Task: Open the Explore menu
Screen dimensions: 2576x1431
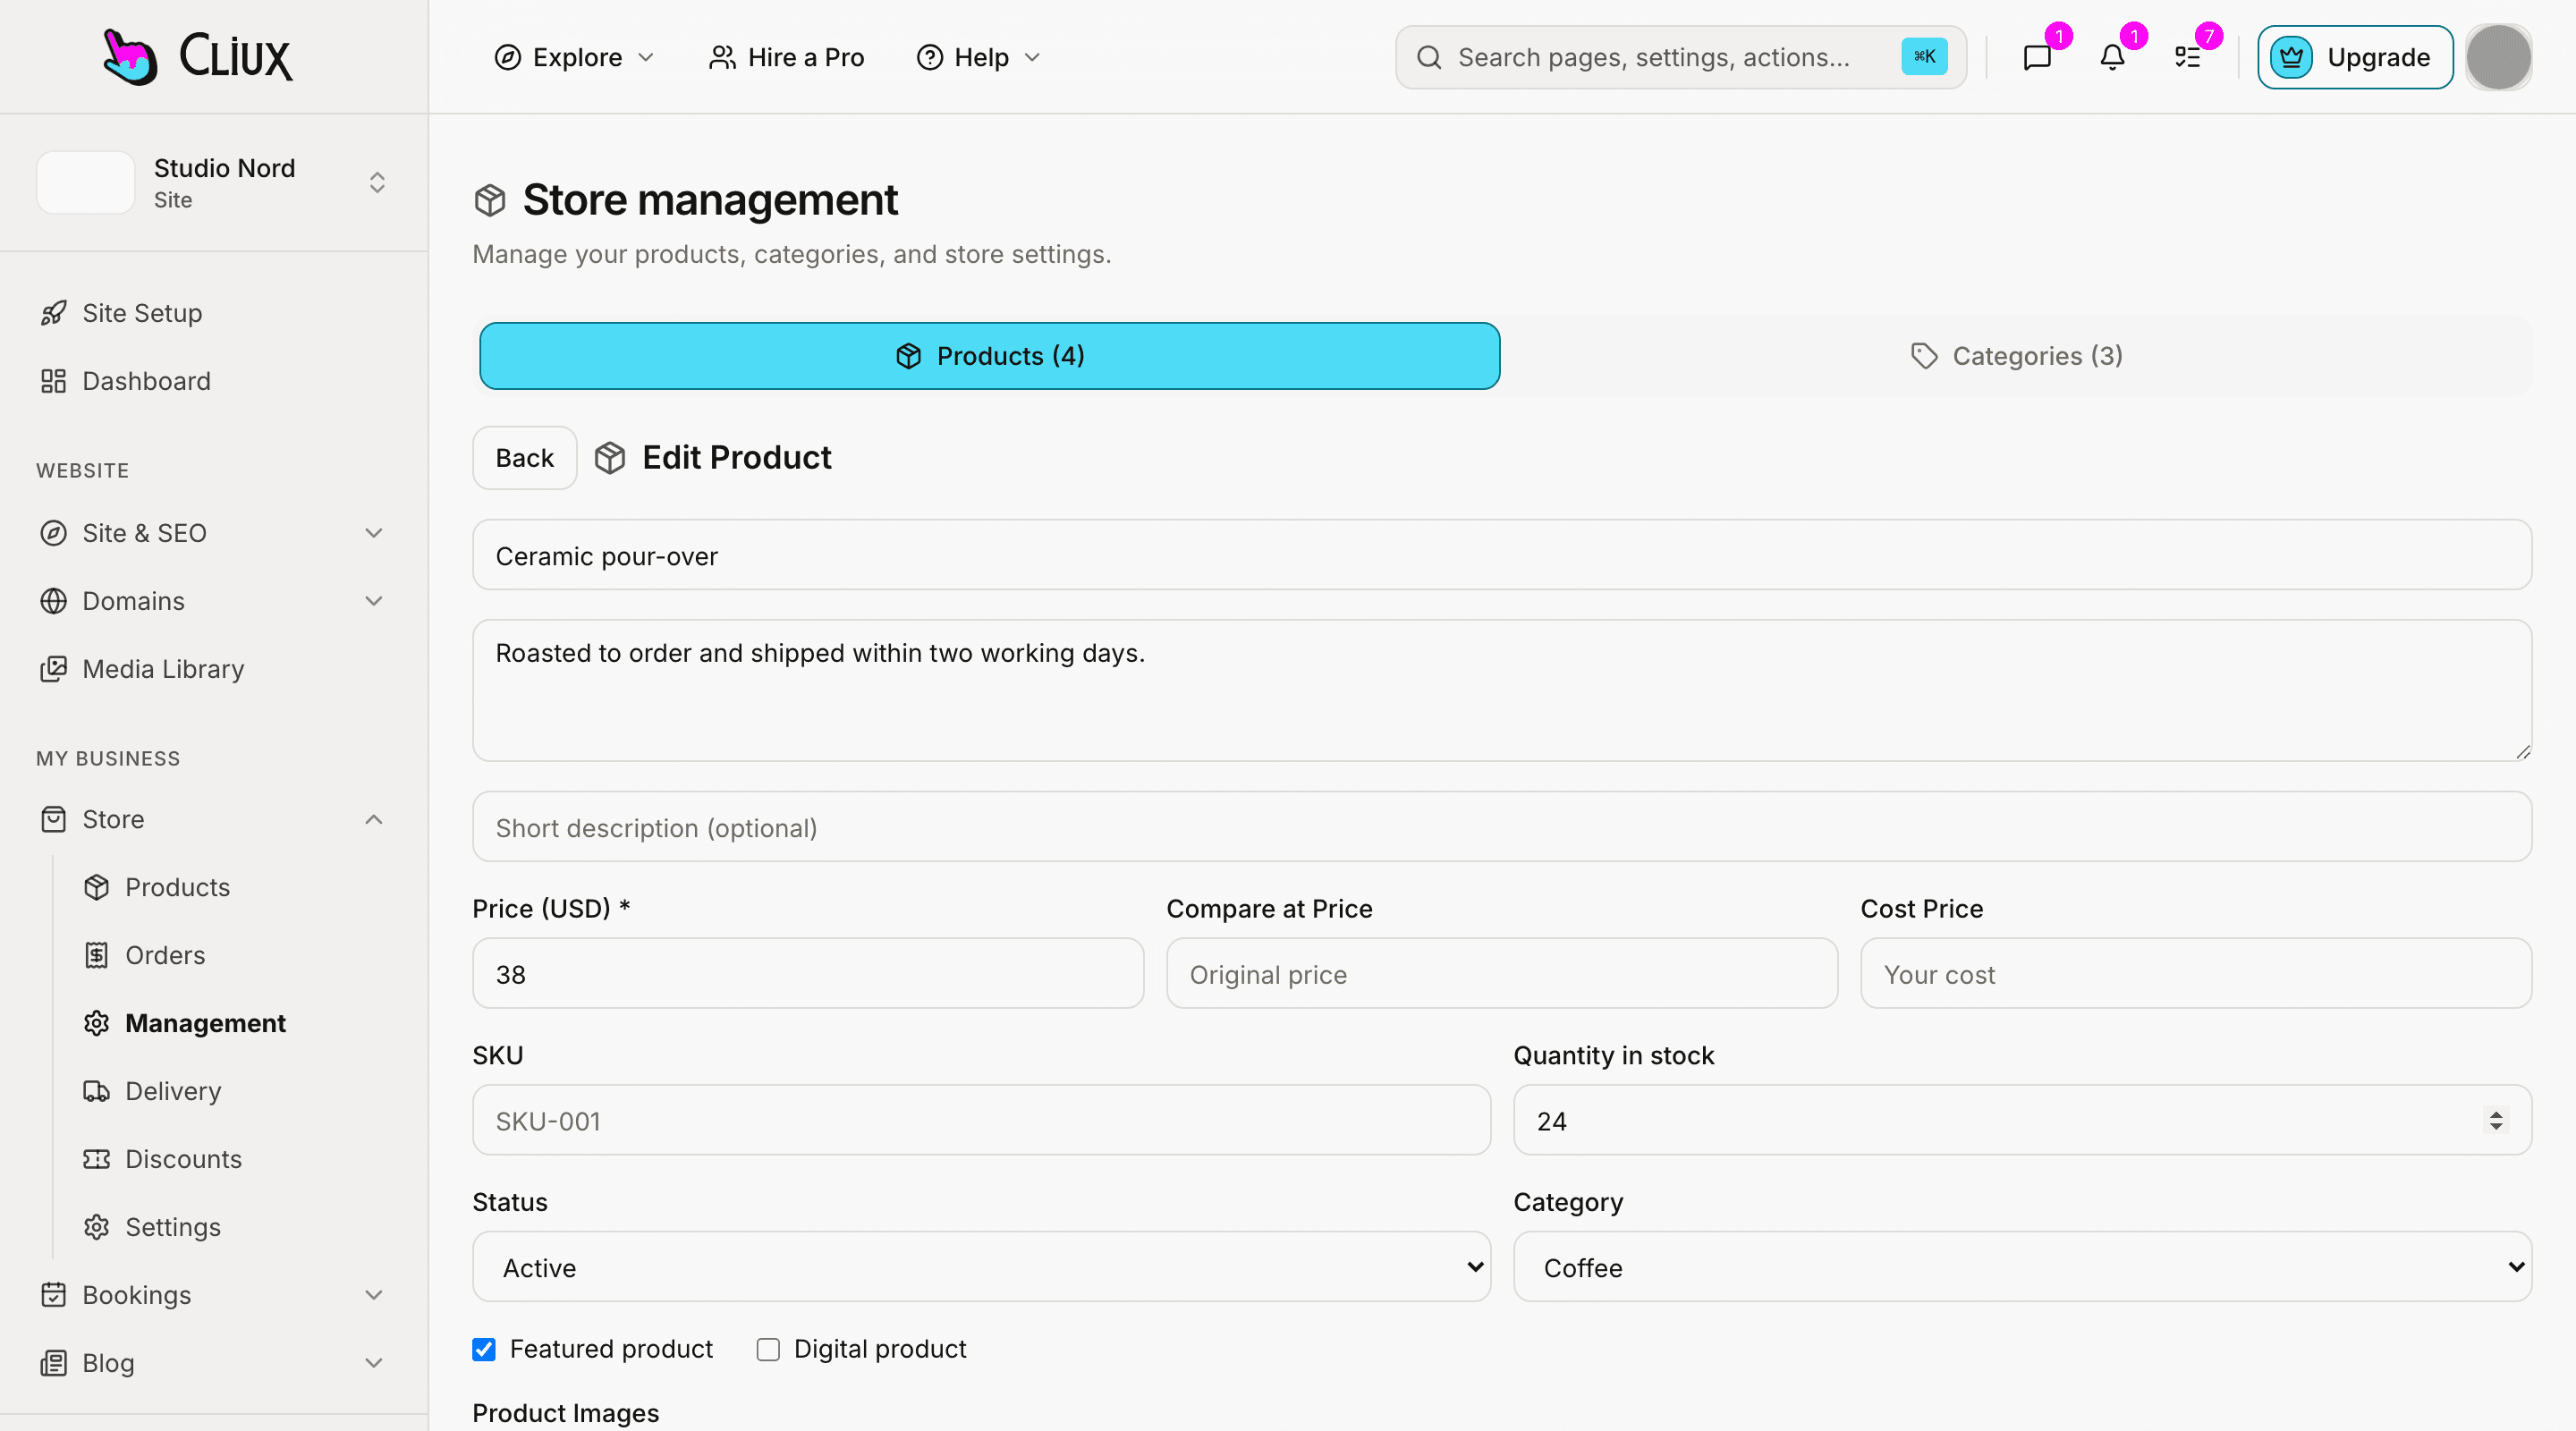Action: 574,57
